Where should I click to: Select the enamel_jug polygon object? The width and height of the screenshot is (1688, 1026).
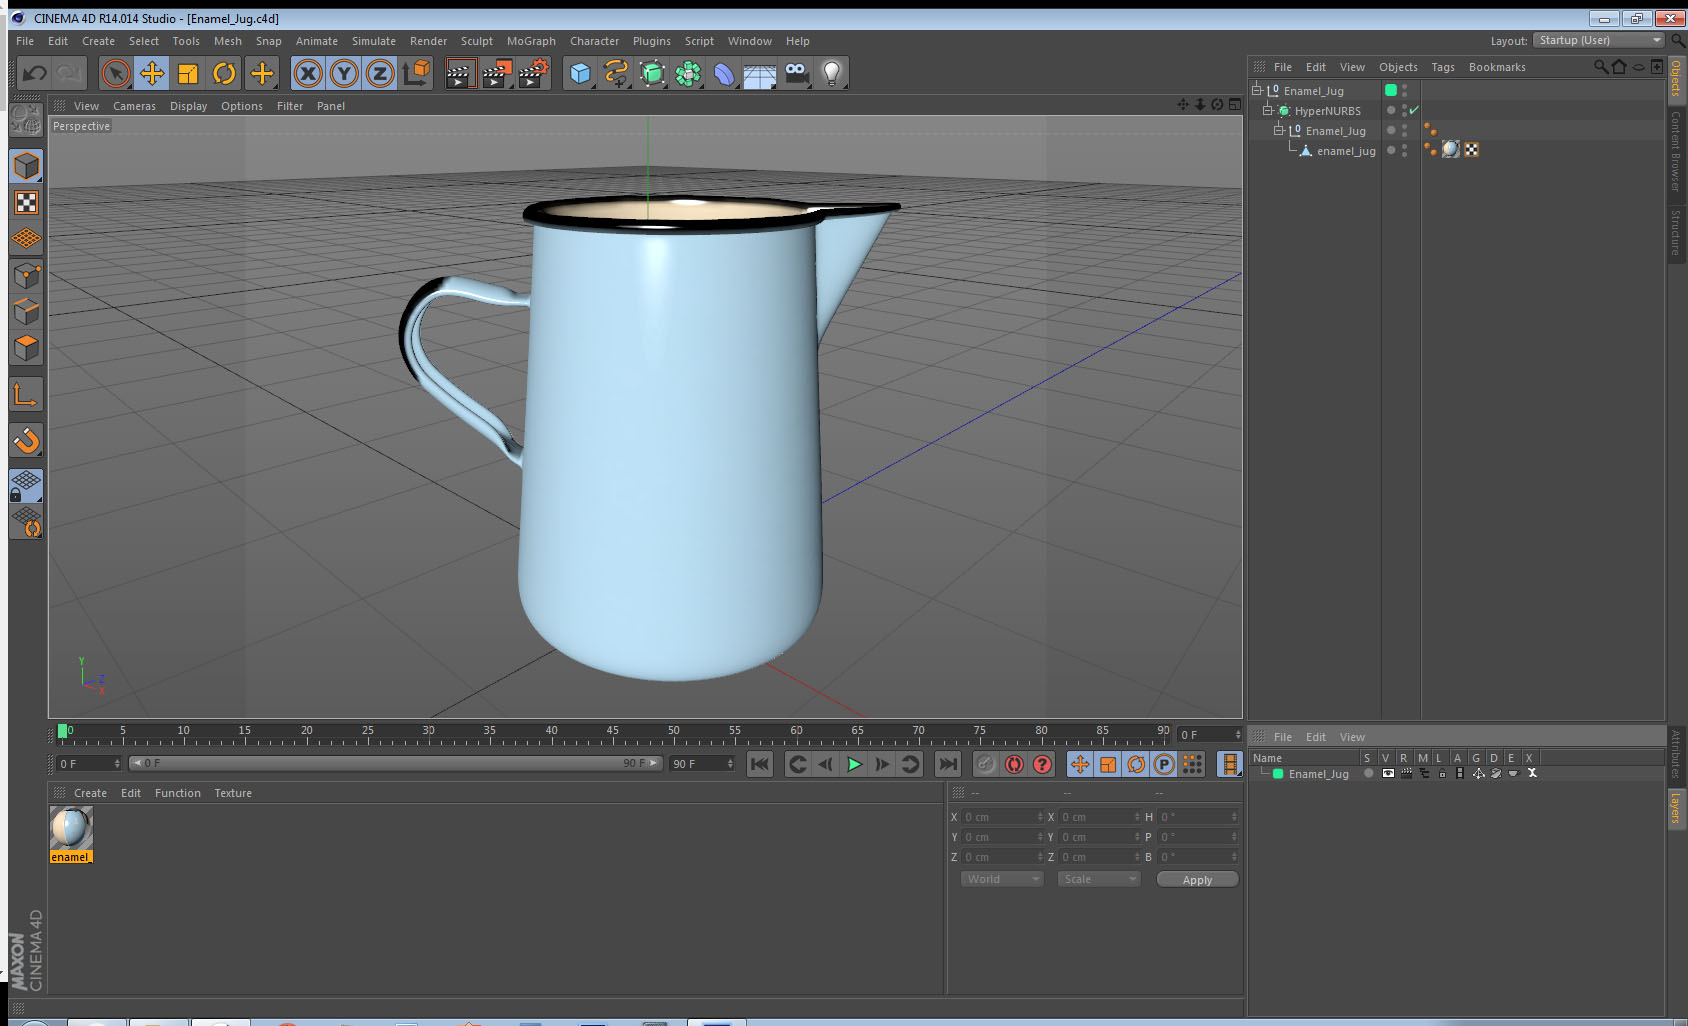(1346, 151)
